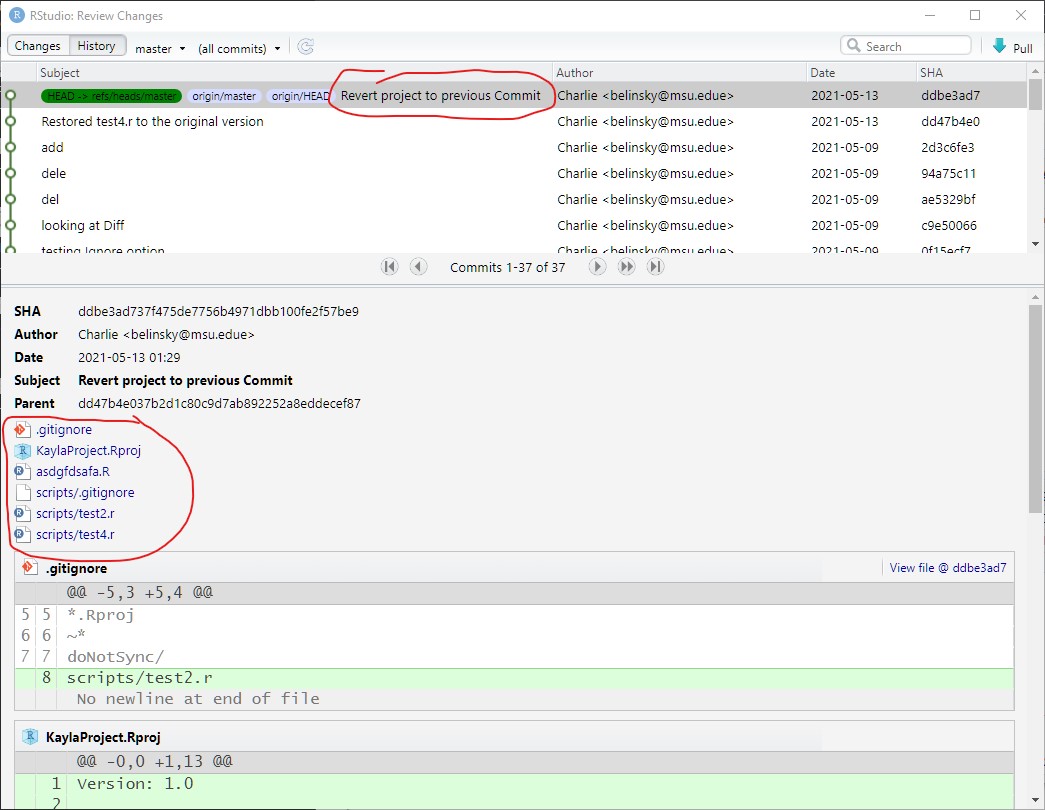This screenshot has width=1045, height=810.
Task: Jump to scripts/test4.r diff link
Action: pos(75,535)
